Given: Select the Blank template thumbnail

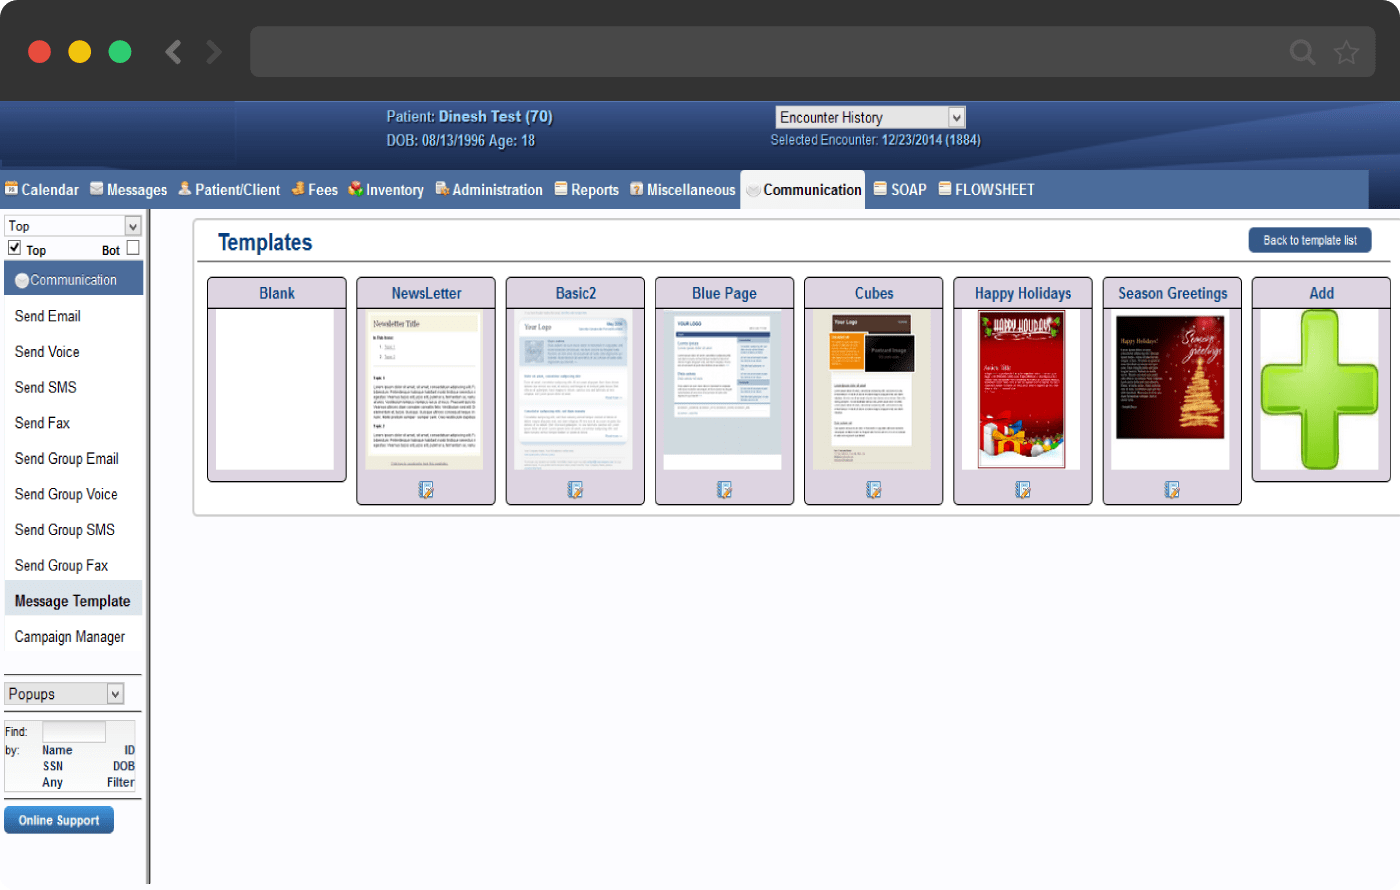Looking at the screenshot, I should tap(275, 390).
